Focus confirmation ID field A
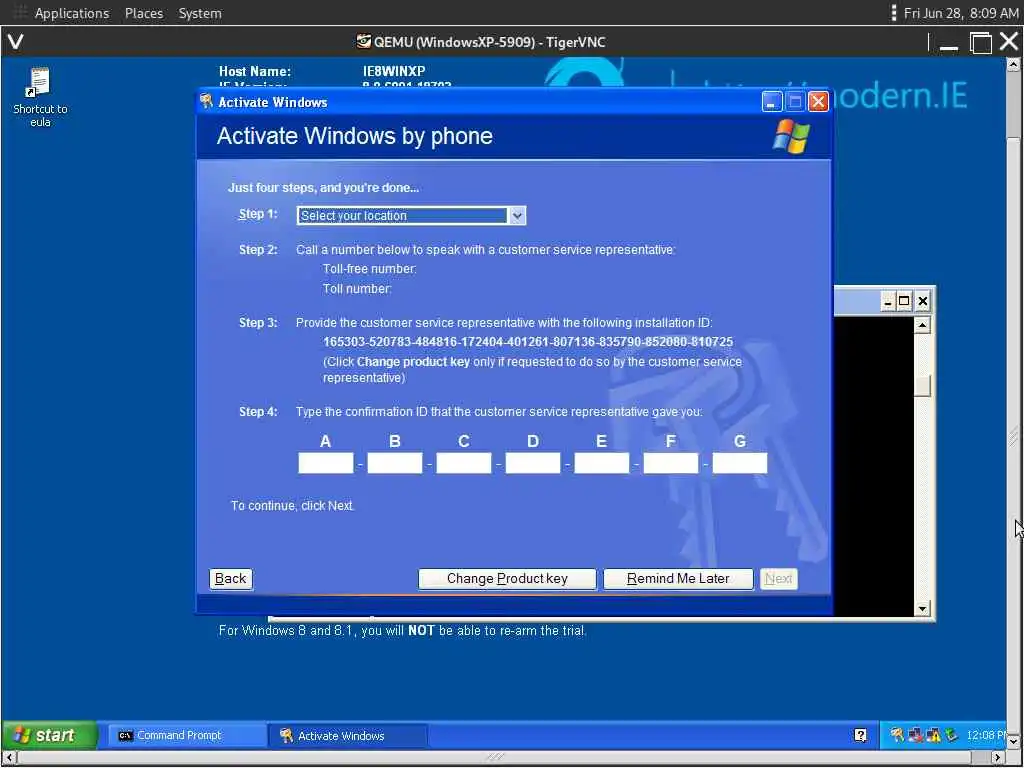 [x=326, y=463]
